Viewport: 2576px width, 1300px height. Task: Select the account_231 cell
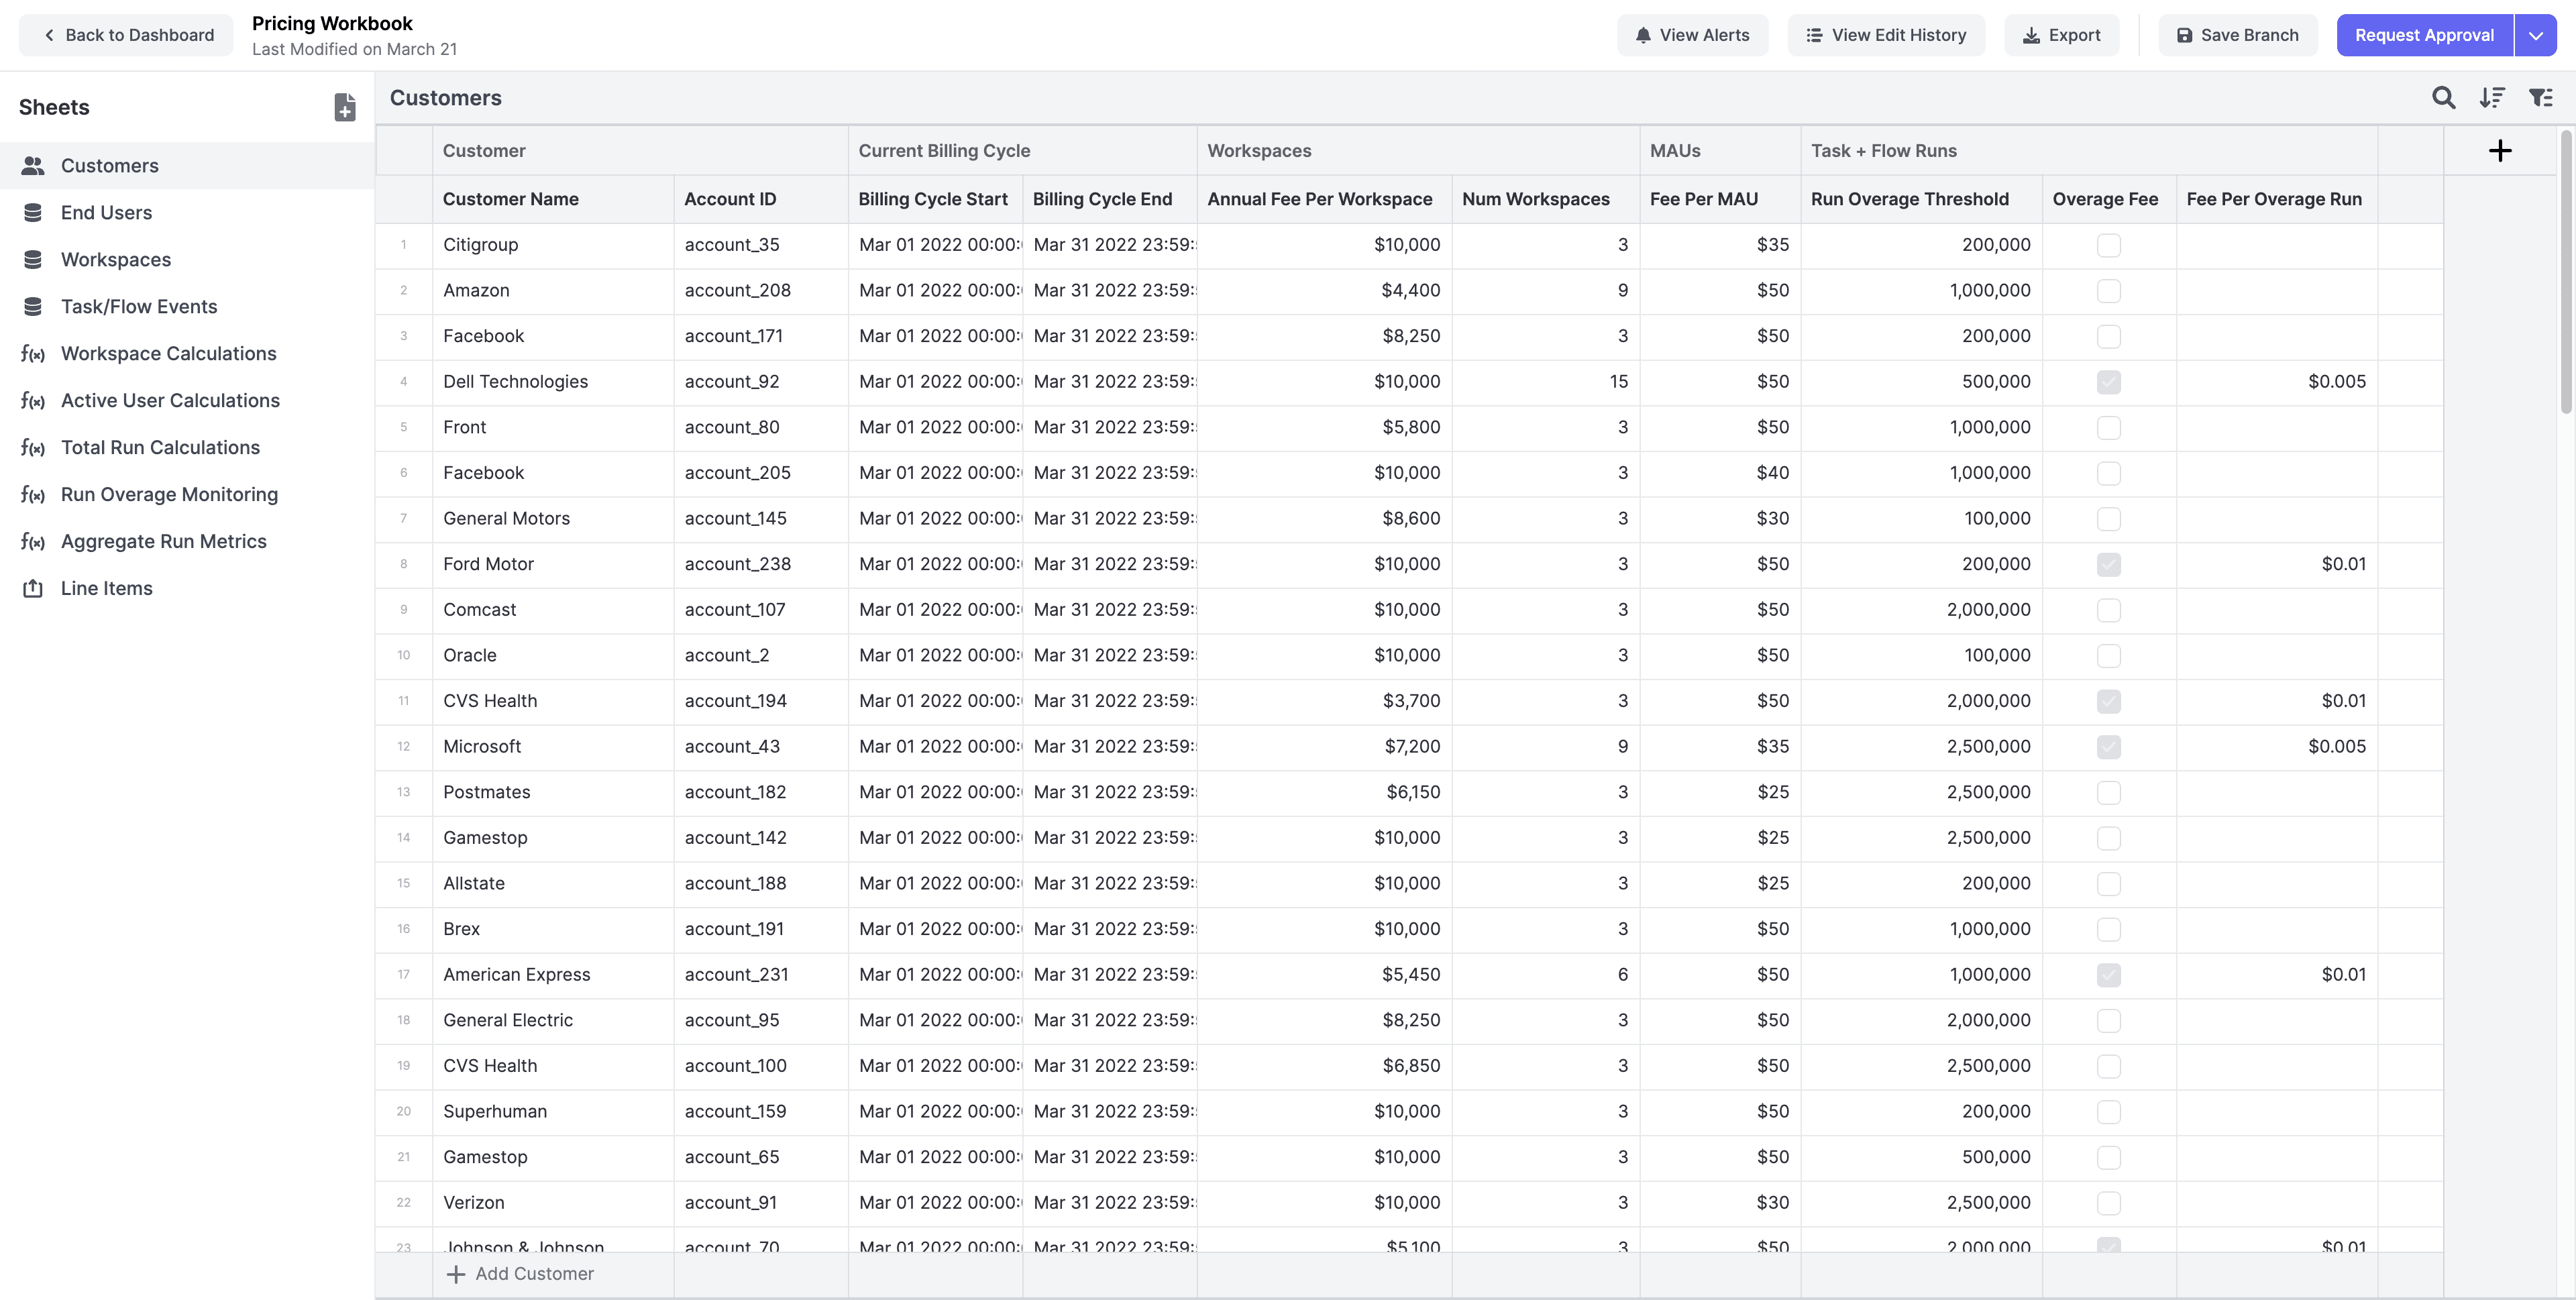coord(761,975)
